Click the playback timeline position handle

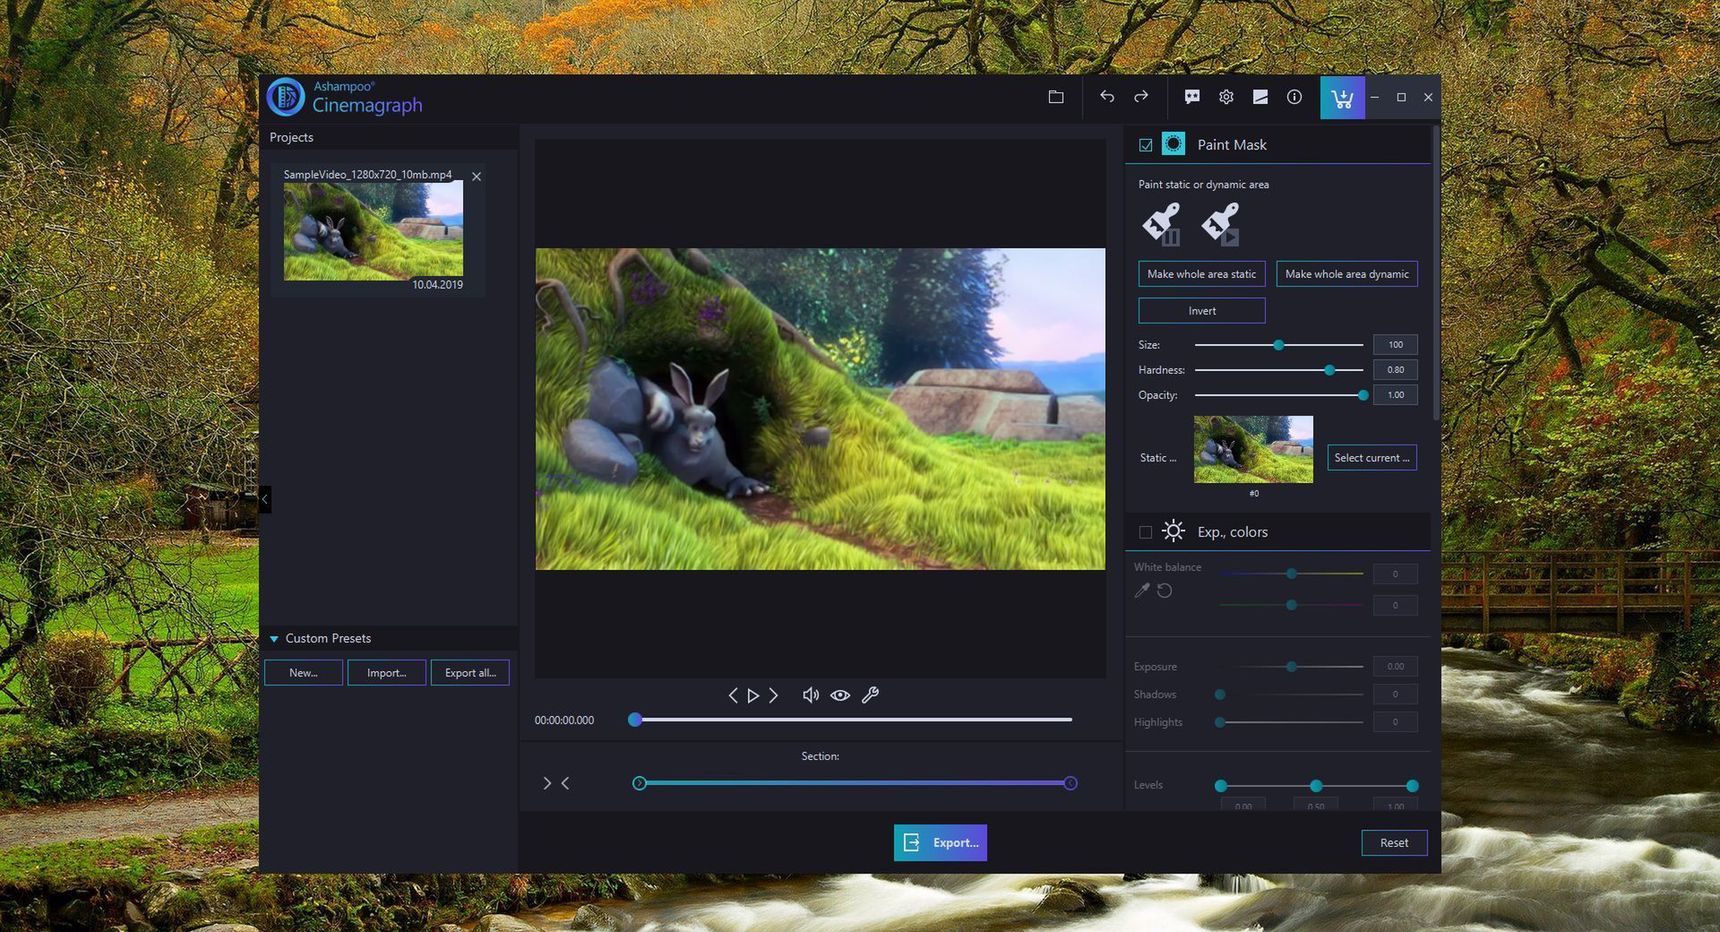point(635,720)
